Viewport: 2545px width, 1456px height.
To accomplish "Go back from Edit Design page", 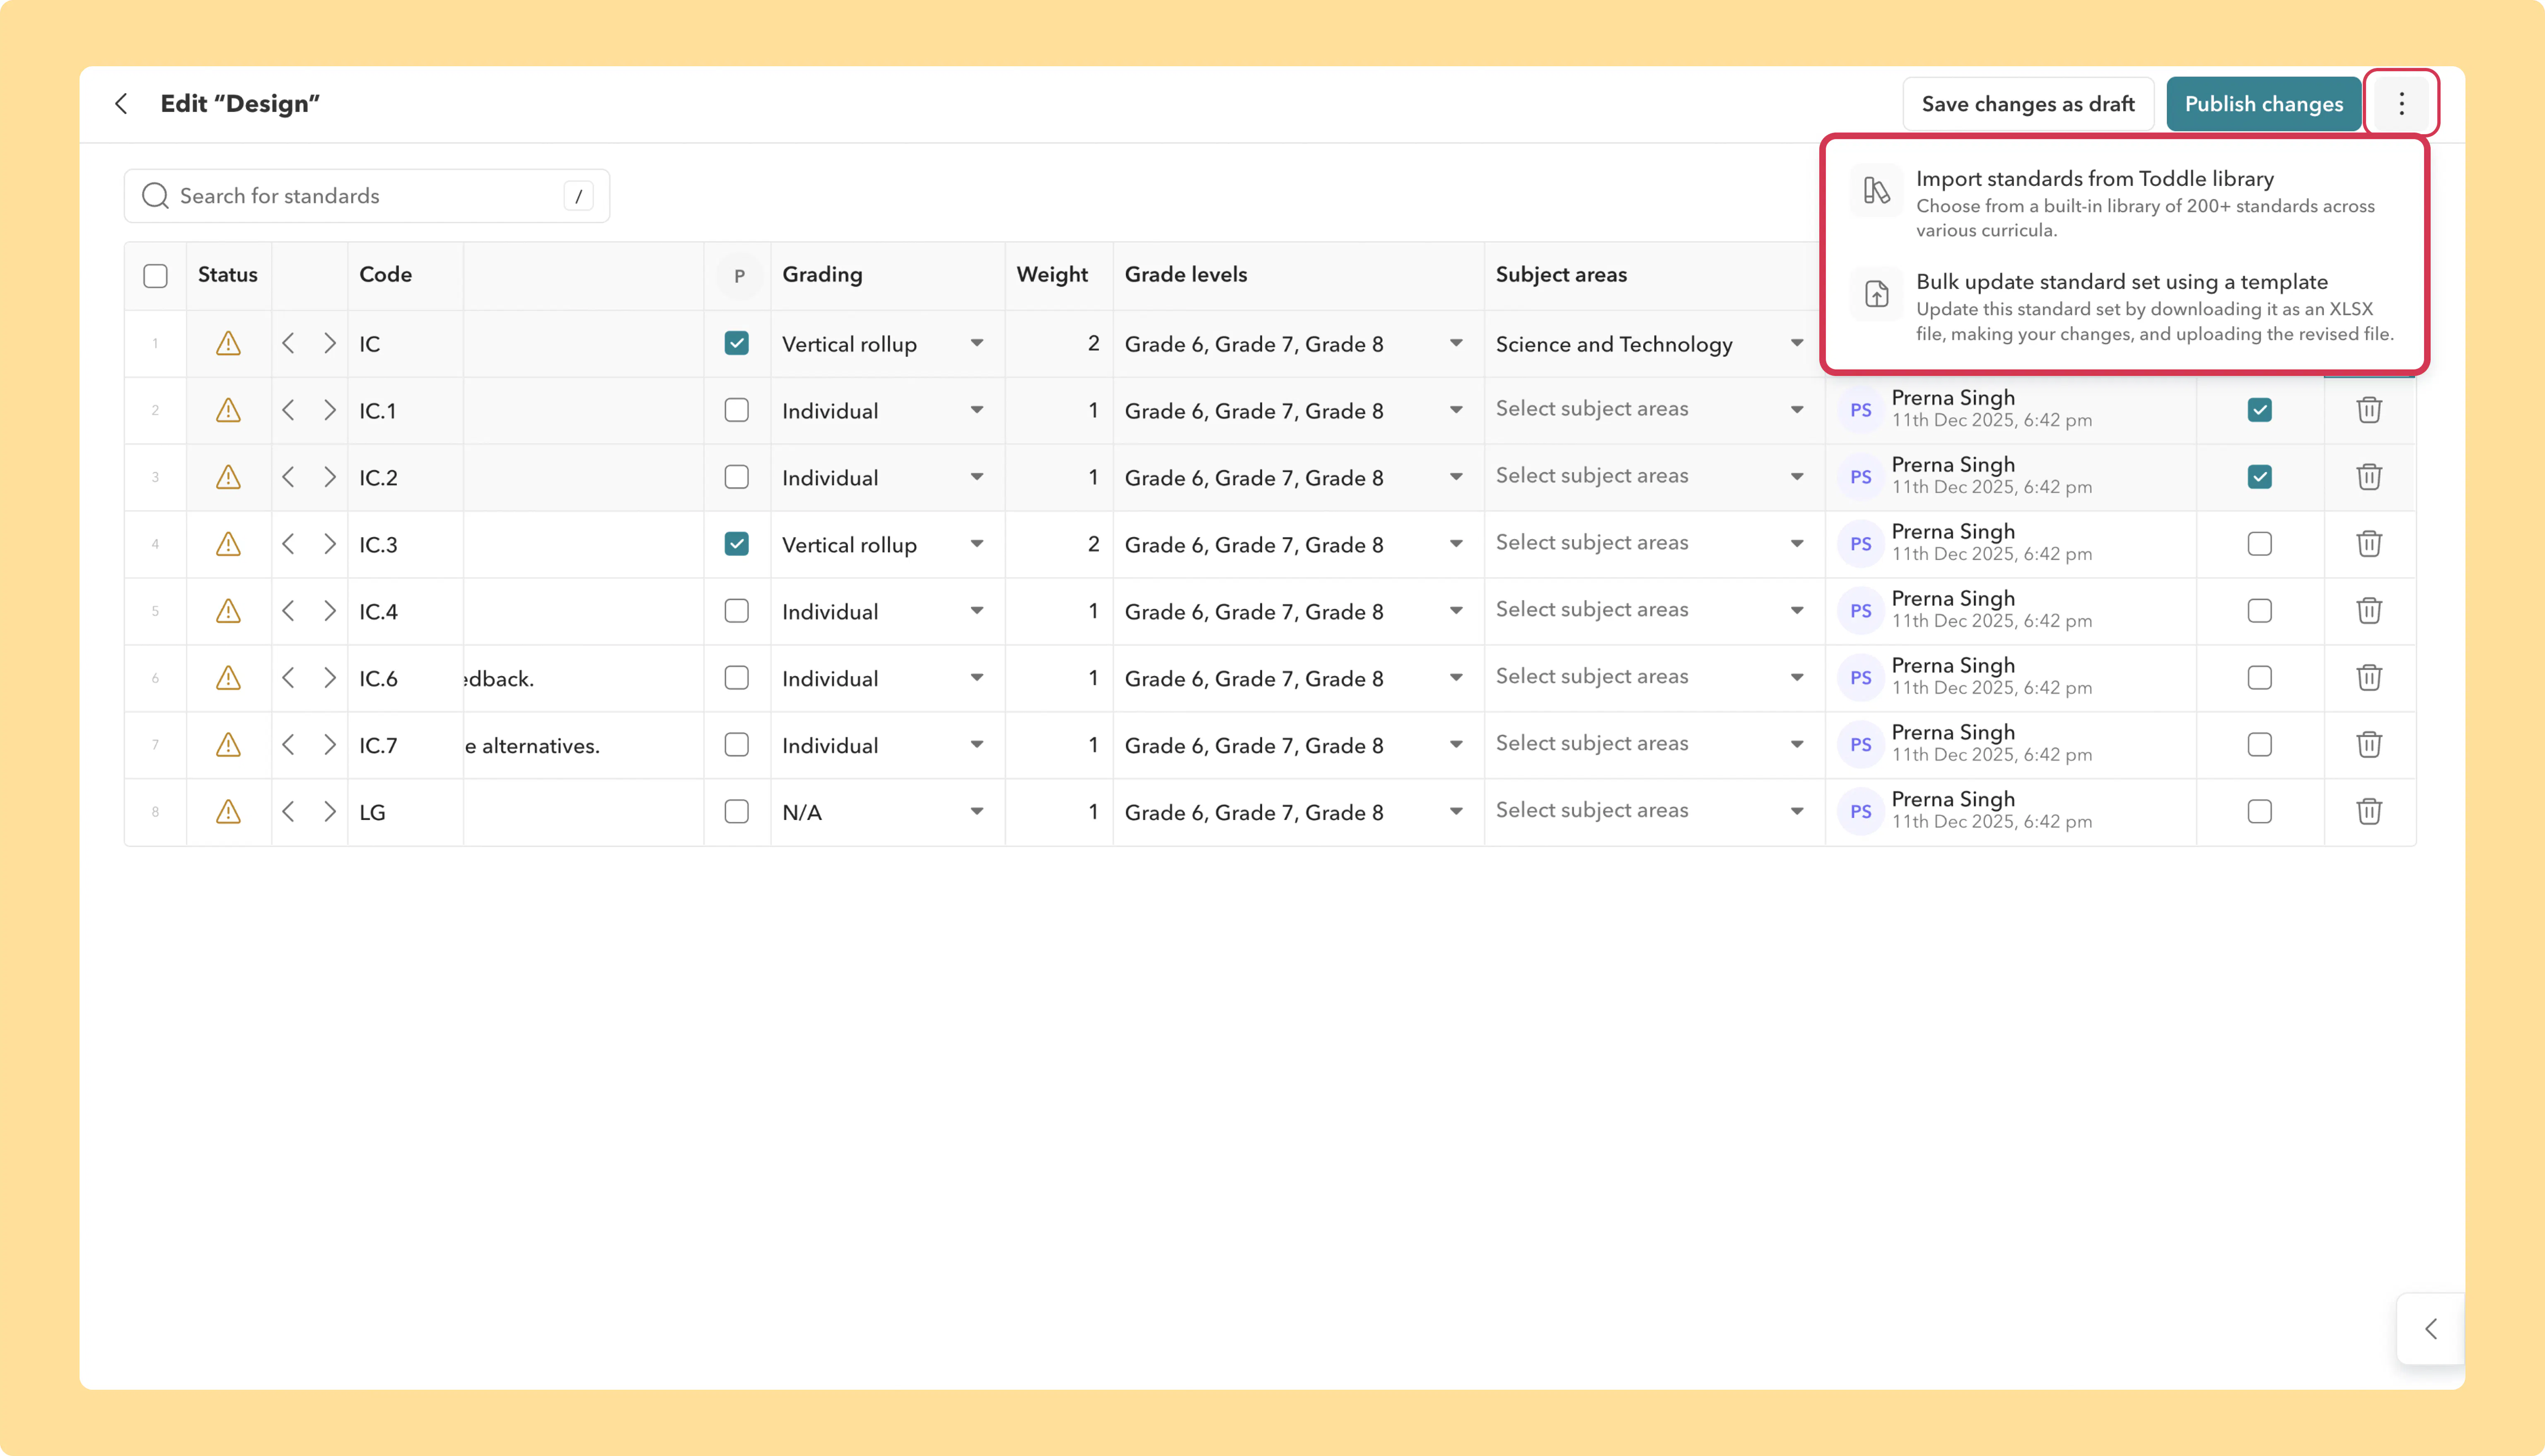I will pos(121,104).
